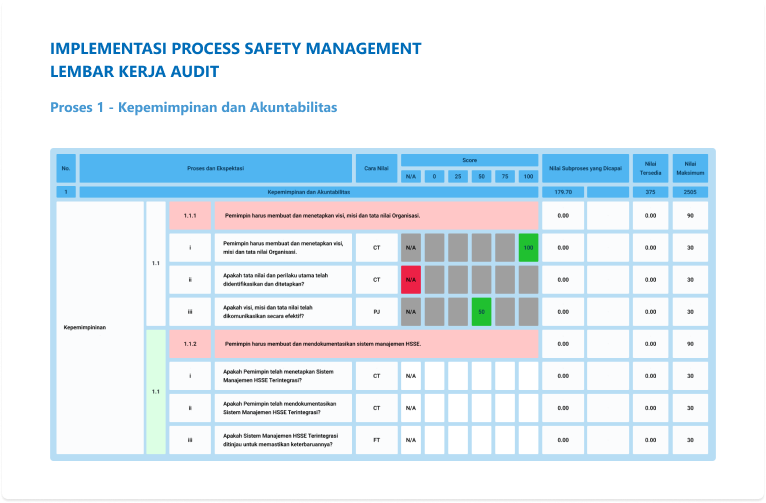Click 'Apakah Pemimpin telah mendokumentasikan' question
This screenshot has height=503, width=766.
tap(283, 408)
